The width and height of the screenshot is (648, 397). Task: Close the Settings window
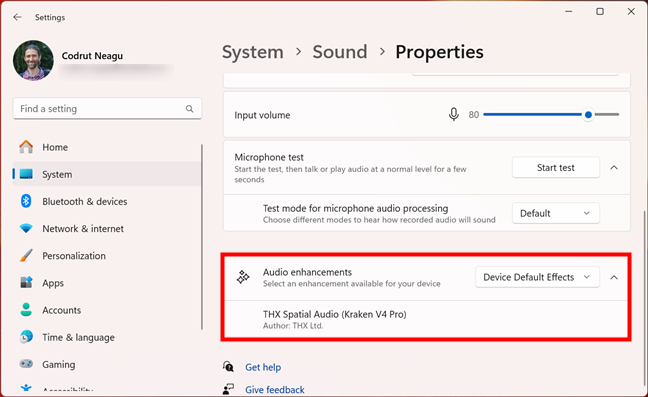click(x=631, y=12)
